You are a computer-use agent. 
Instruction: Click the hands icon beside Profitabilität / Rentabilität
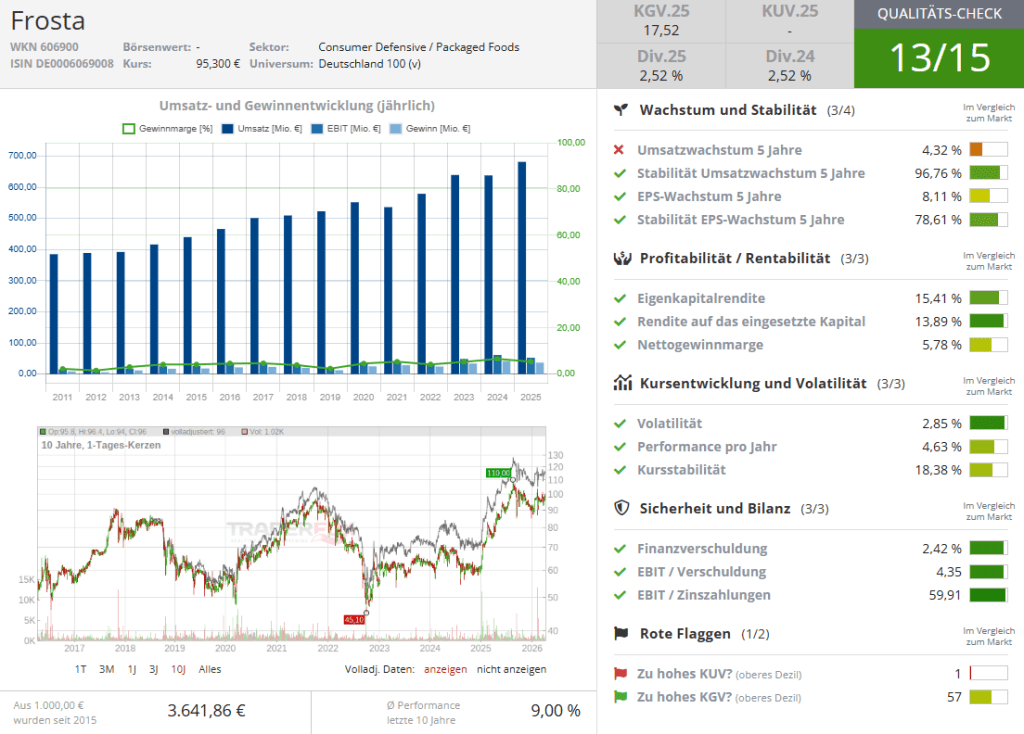pos(621,258)
